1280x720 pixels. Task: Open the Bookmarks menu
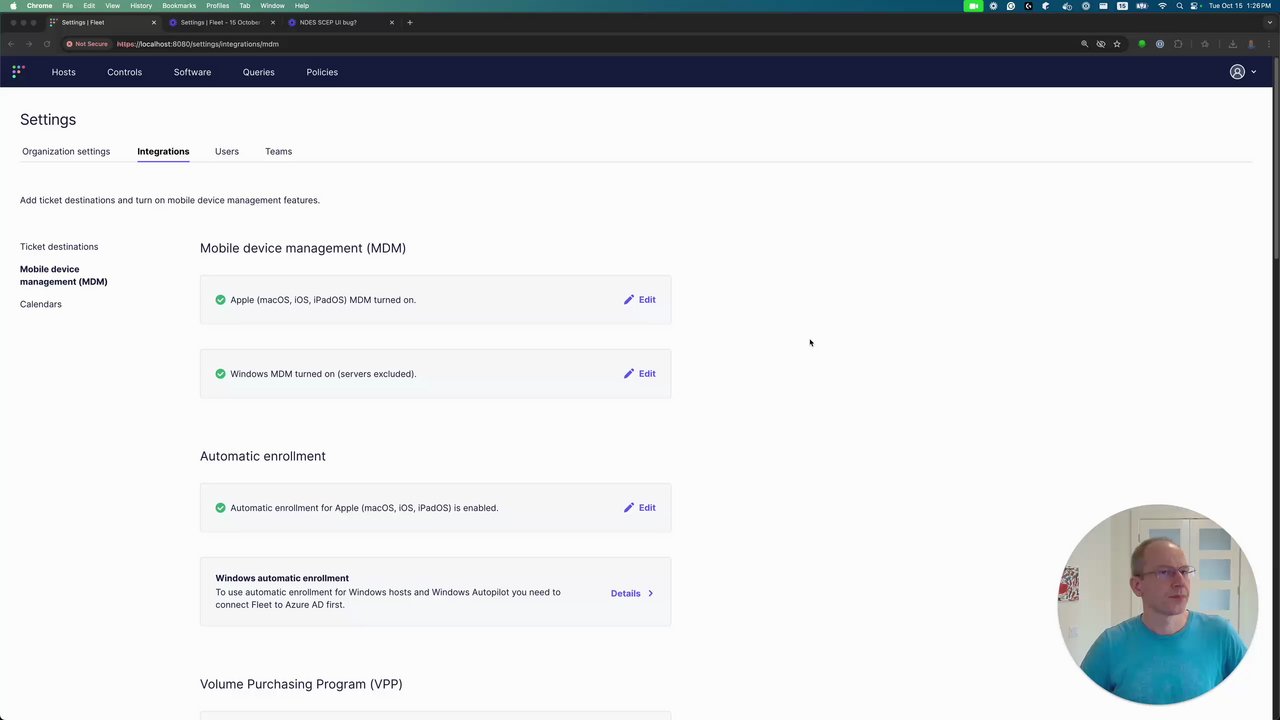179,6
